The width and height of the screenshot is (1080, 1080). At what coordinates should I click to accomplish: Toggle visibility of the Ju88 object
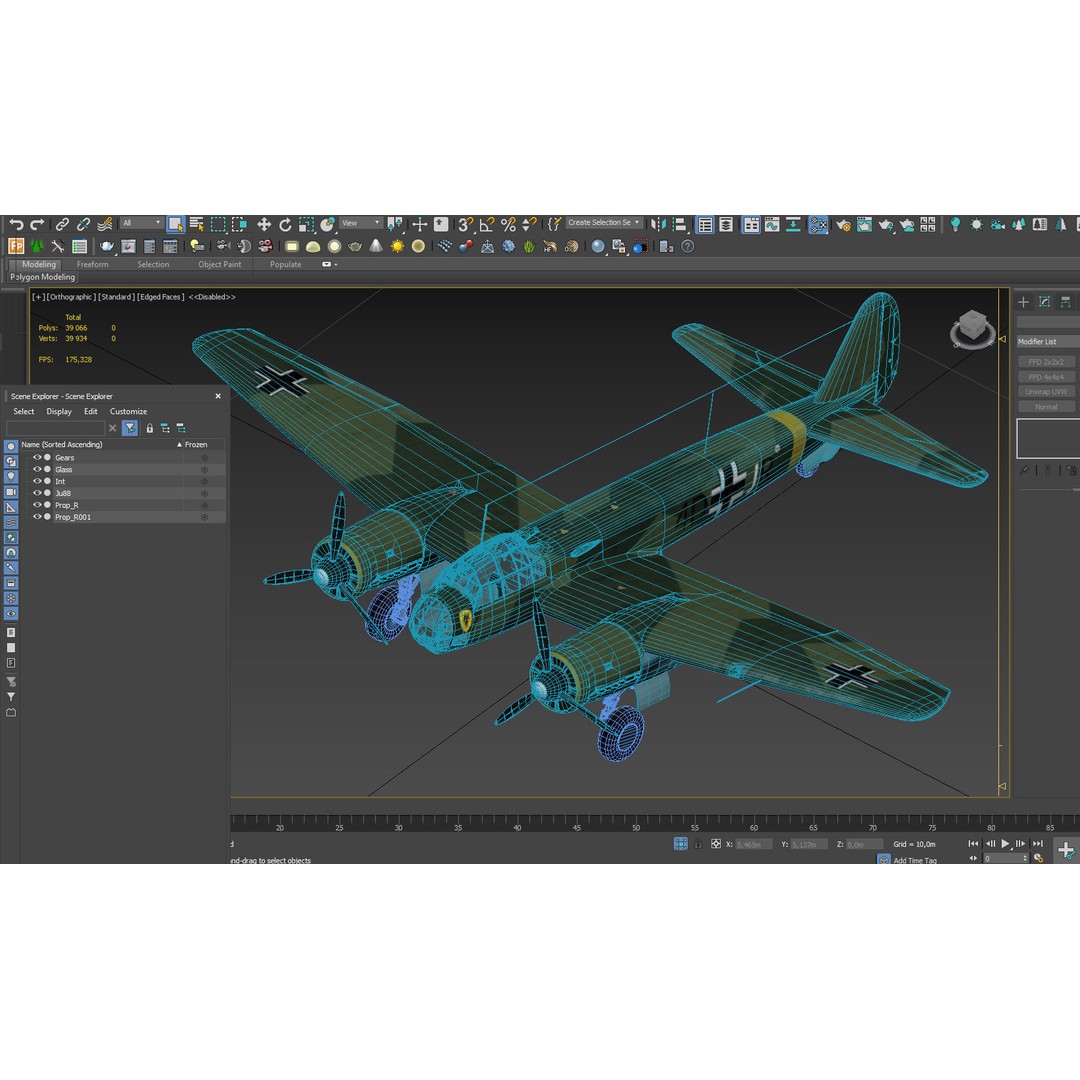[37, 493]
